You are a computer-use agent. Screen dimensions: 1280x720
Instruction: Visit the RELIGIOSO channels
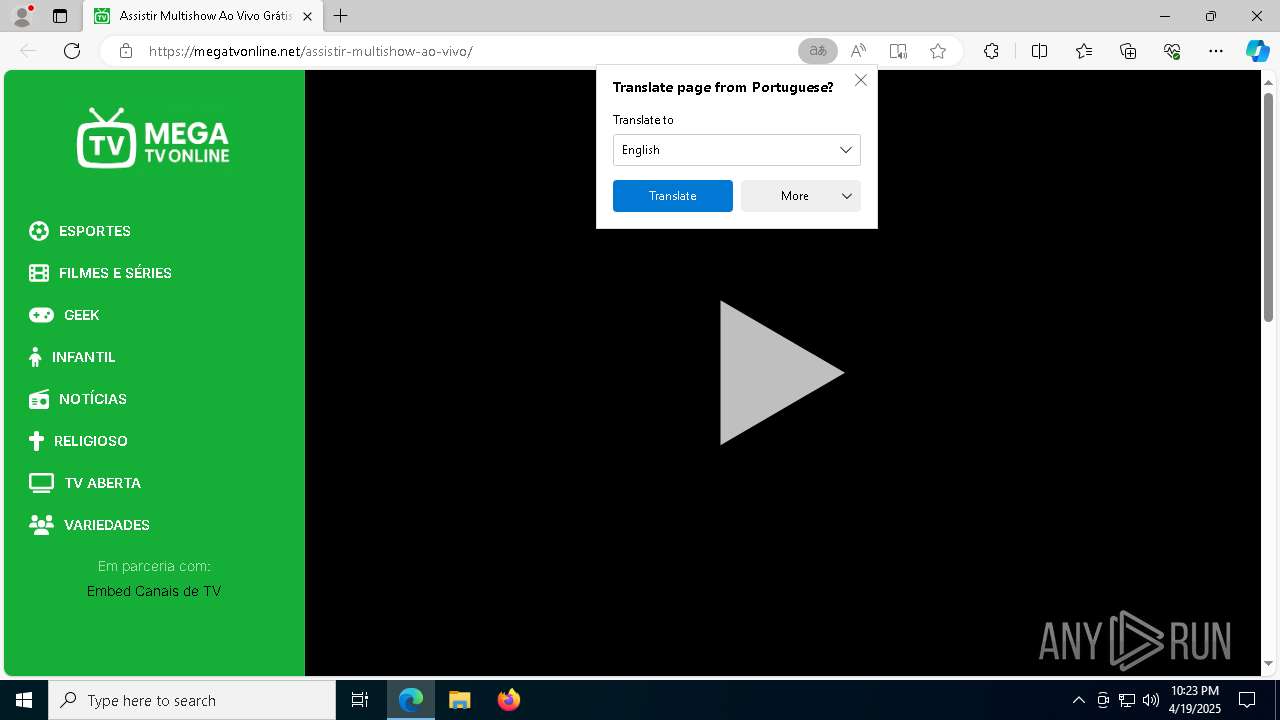coord(91,441)
